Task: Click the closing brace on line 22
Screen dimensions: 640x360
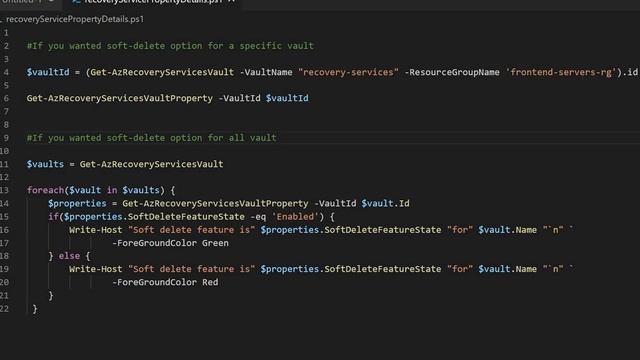Action: point(35,309)
